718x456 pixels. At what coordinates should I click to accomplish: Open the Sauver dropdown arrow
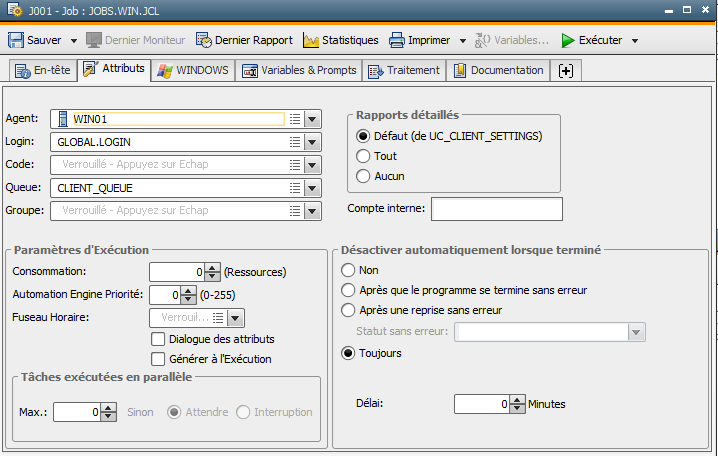click(x=74, y=41)
